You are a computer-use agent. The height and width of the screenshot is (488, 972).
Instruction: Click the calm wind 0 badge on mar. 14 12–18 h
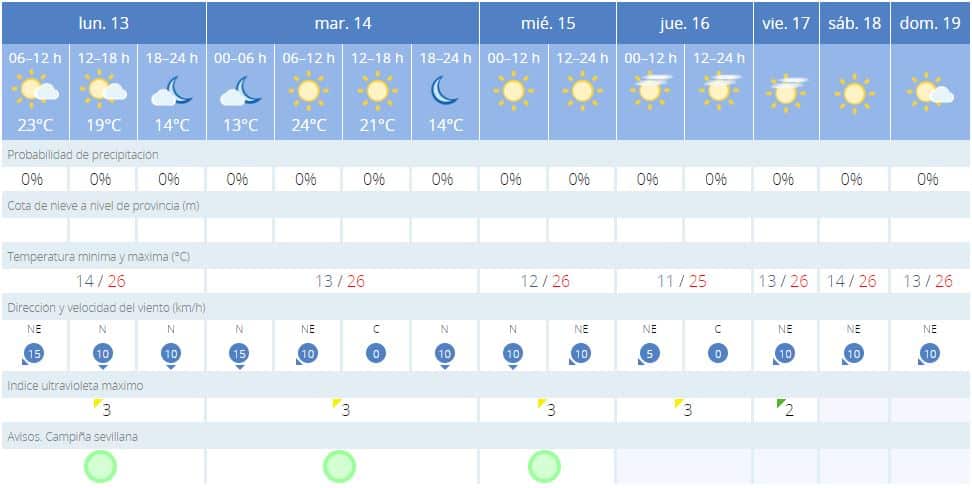pyautogui.click(x=376, y=354)
